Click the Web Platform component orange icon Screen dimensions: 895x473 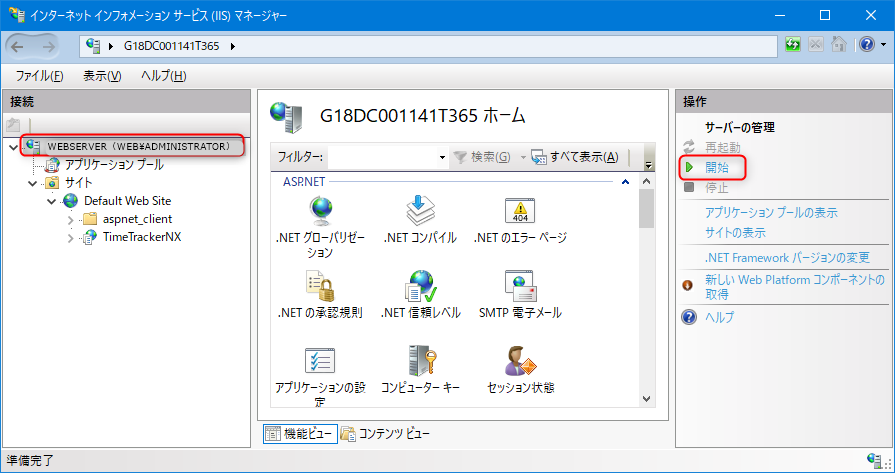[x=688, y=284]
